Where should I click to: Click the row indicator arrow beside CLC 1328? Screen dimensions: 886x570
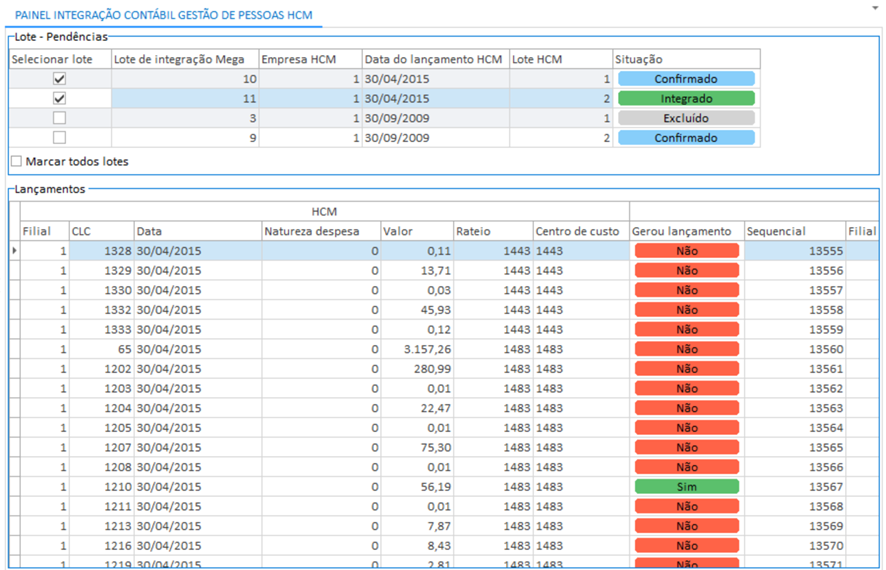tap(14, 251)
